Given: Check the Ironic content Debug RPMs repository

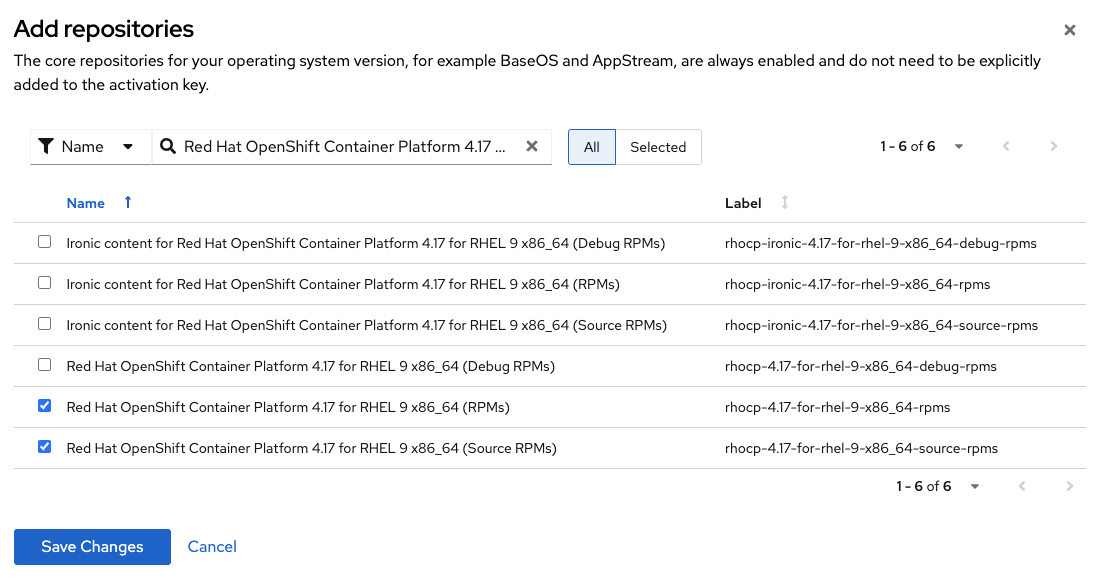Looking at the screenshot, I should point(44,241).
